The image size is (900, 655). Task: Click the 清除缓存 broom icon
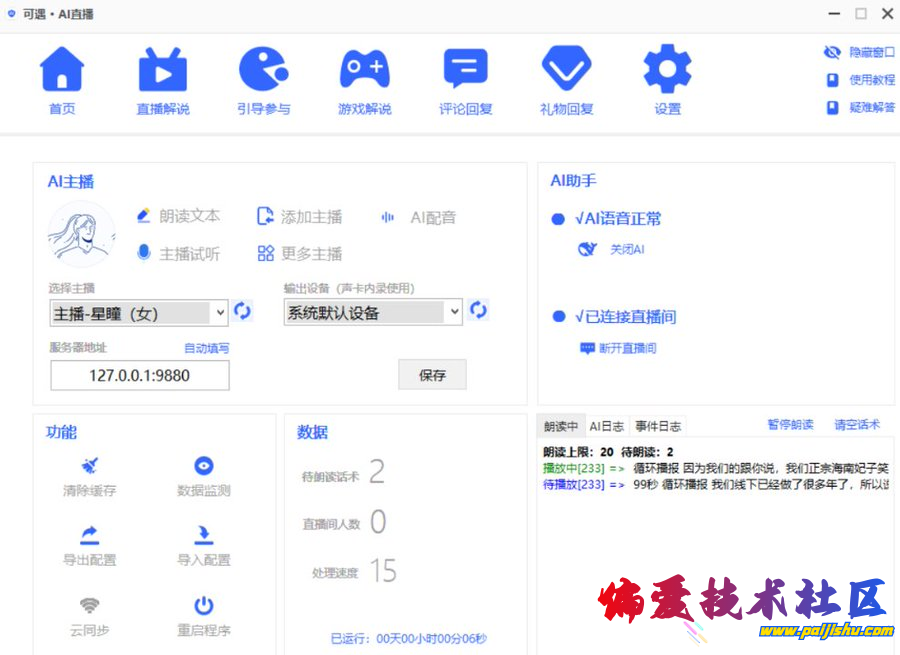click(90, 467)
